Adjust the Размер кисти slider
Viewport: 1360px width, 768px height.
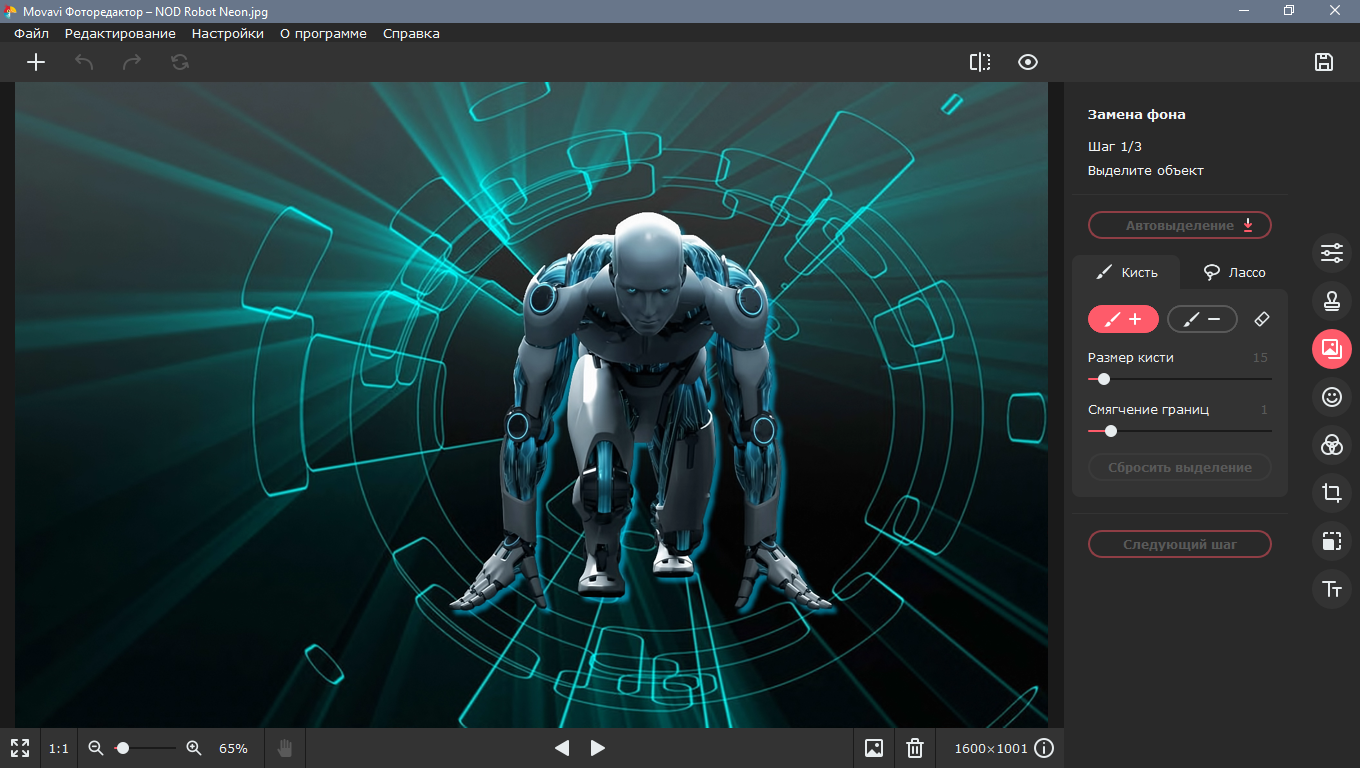pos(1103,379)
